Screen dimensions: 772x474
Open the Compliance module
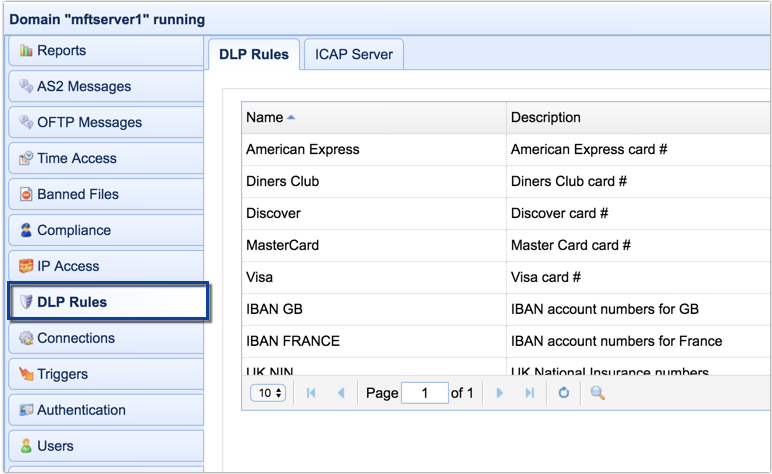tap(106, 230)
